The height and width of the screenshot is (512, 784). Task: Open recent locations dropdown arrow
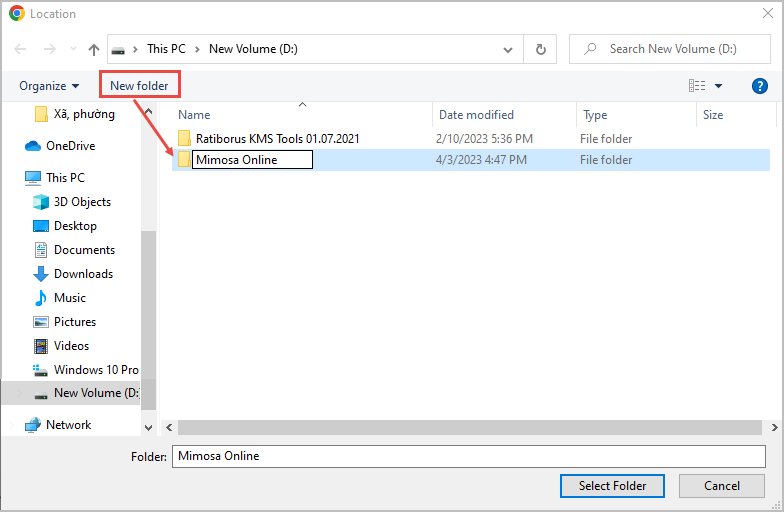[74, 49]
